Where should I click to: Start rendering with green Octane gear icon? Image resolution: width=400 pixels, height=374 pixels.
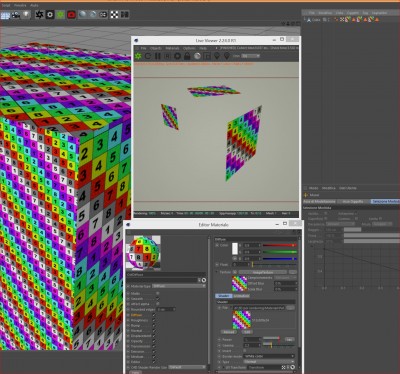(138, 56)
